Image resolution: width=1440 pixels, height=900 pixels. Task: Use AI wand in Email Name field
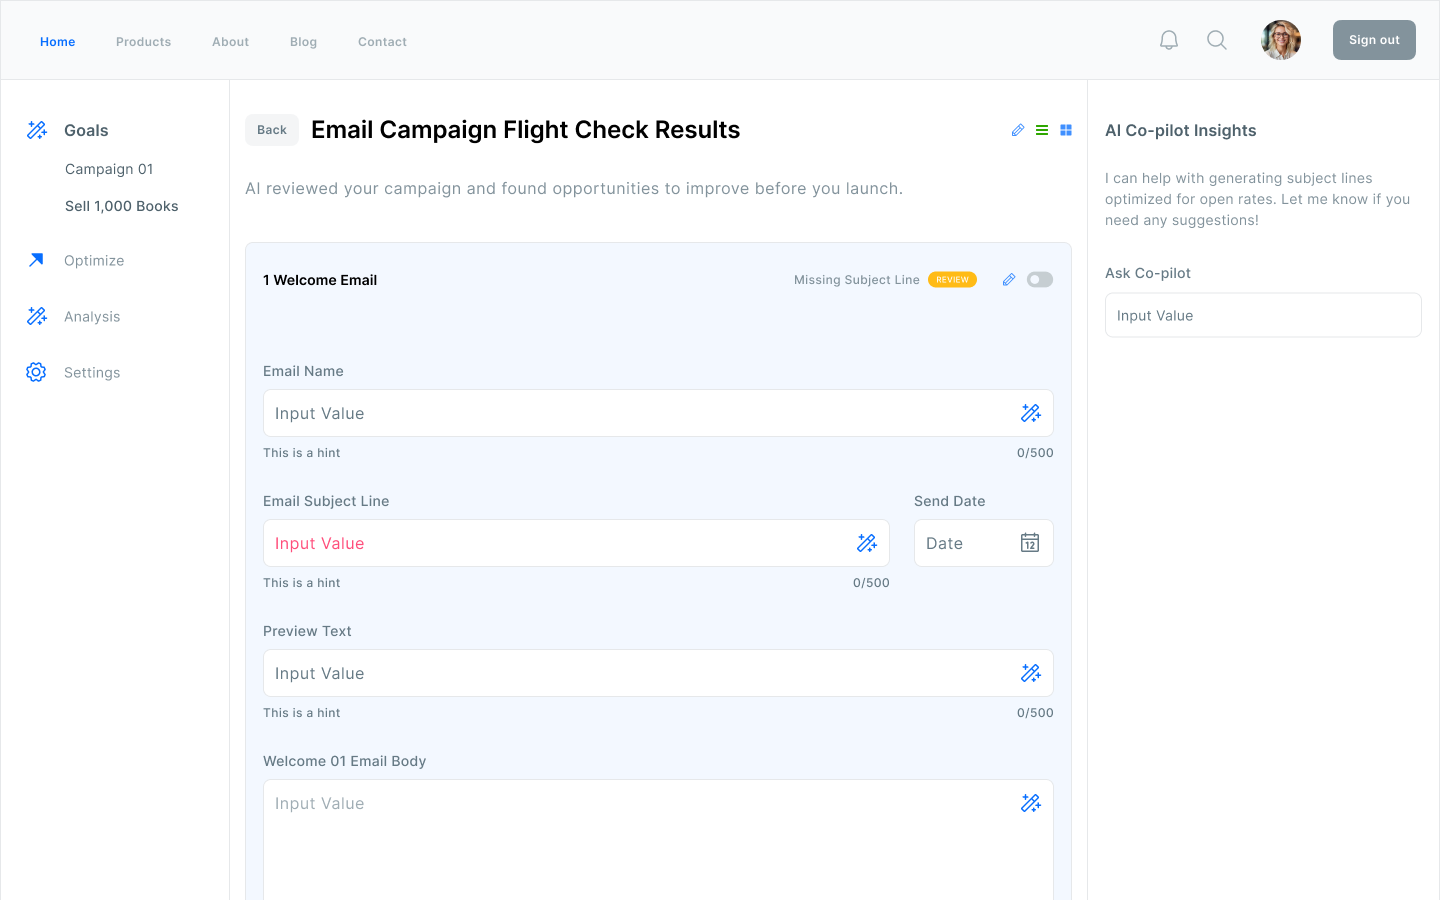pos(1031,413)
